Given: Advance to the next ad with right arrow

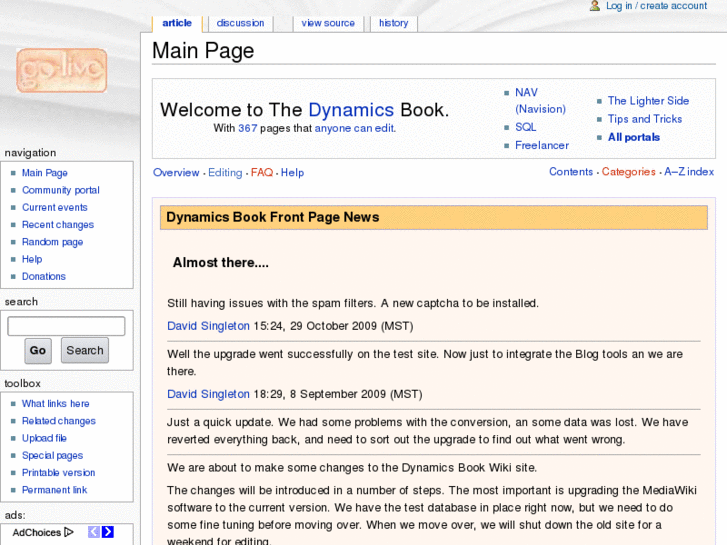Looking at the screenshot, I should pos(108,532).
